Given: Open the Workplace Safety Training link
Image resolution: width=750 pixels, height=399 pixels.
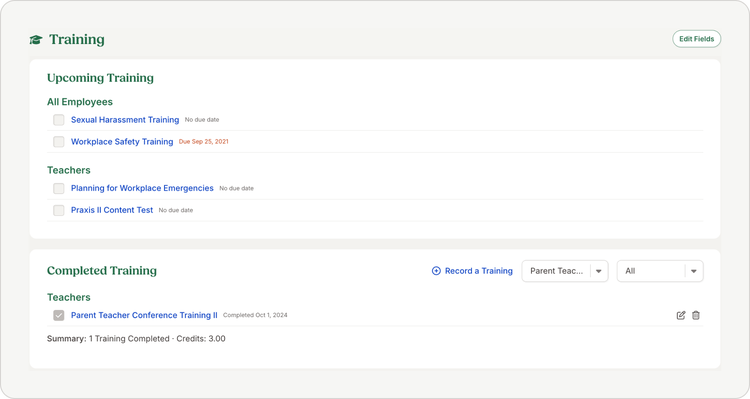Looking at the screenshot, I should [122, 142].
